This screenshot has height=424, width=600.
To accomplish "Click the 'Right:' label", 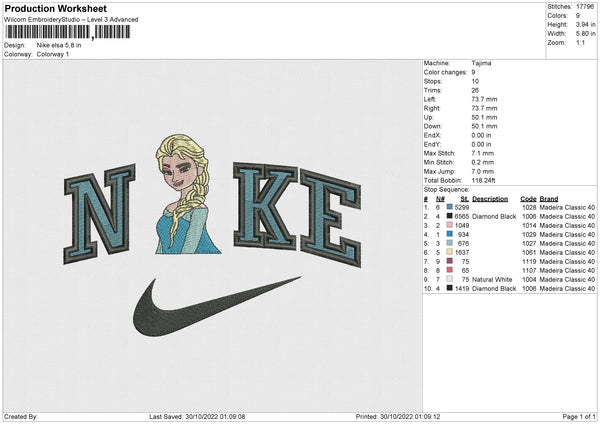I will pyautogui.click(x=432, y=108).
